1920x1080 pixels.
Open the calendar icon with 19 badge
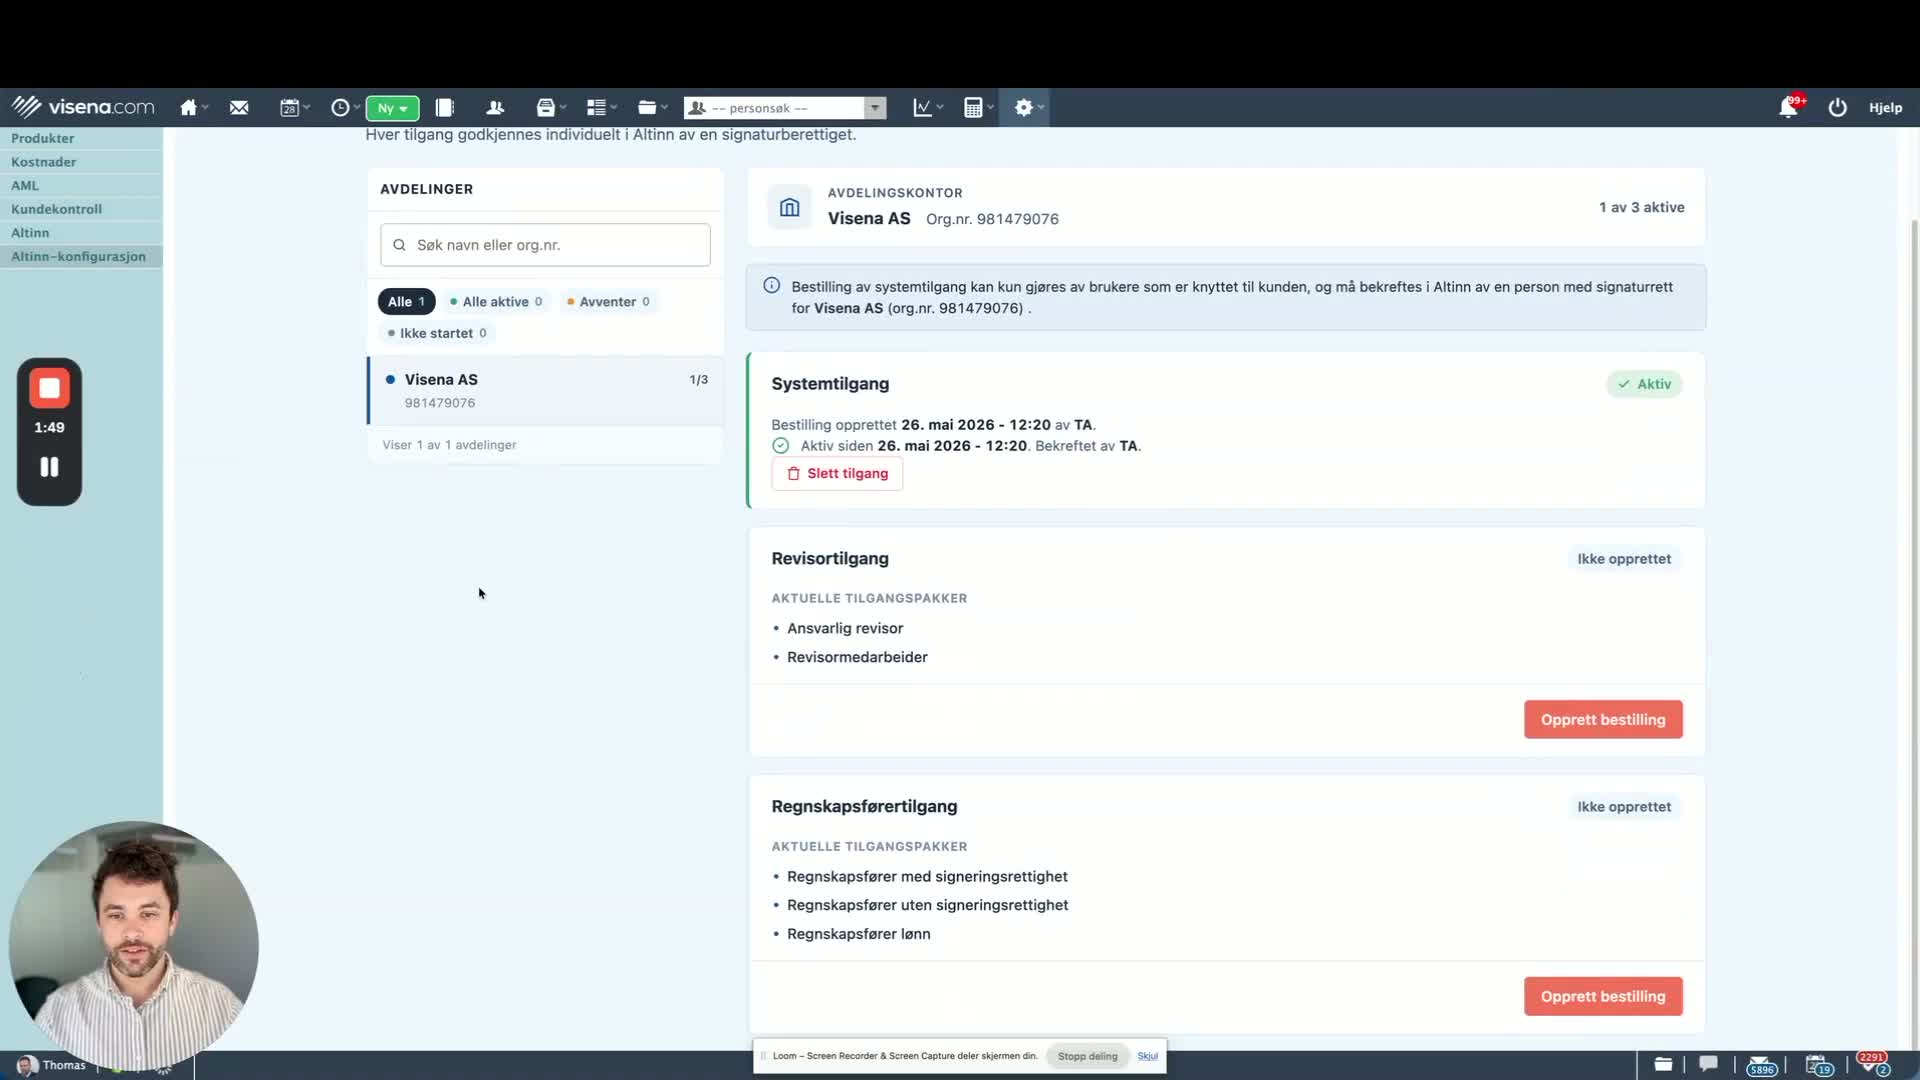[x=1819, y=1065]
